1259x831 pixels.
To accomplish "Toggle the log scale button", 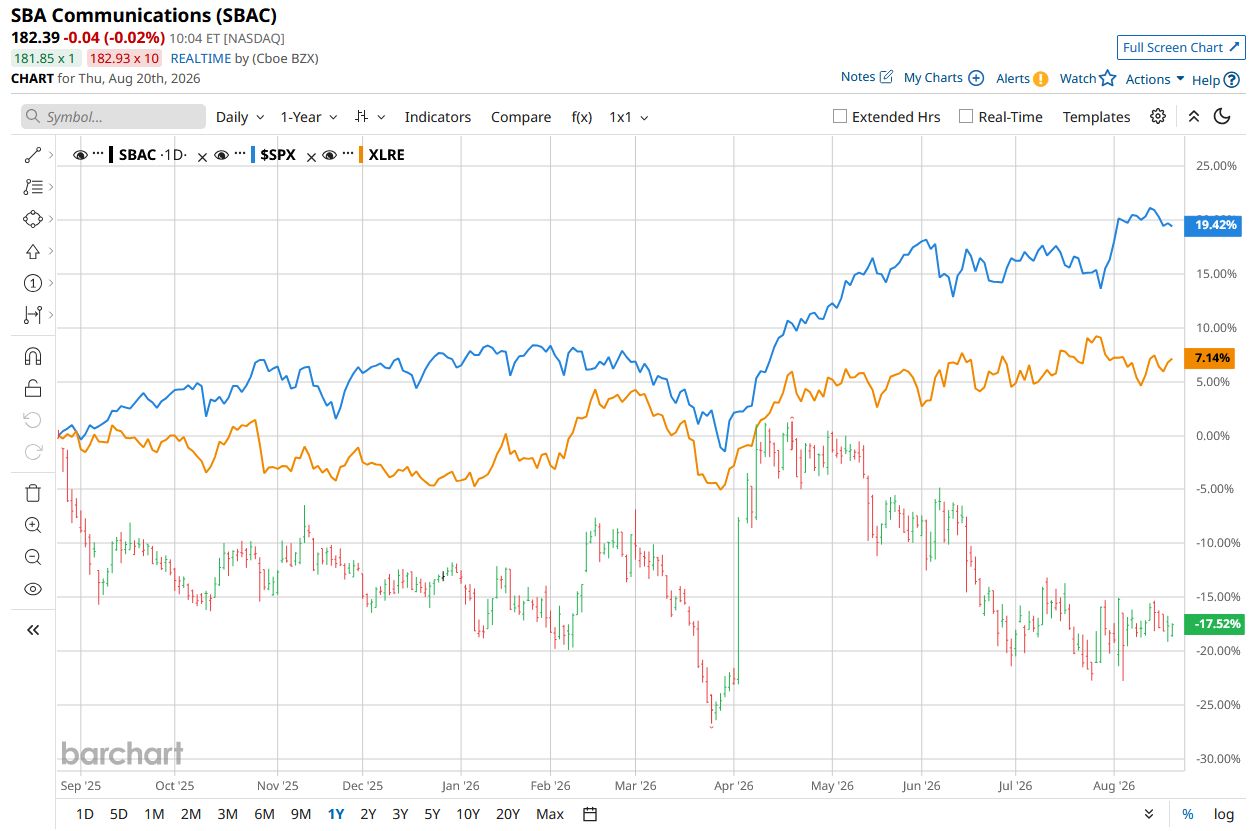I will tap(1224, 814).
